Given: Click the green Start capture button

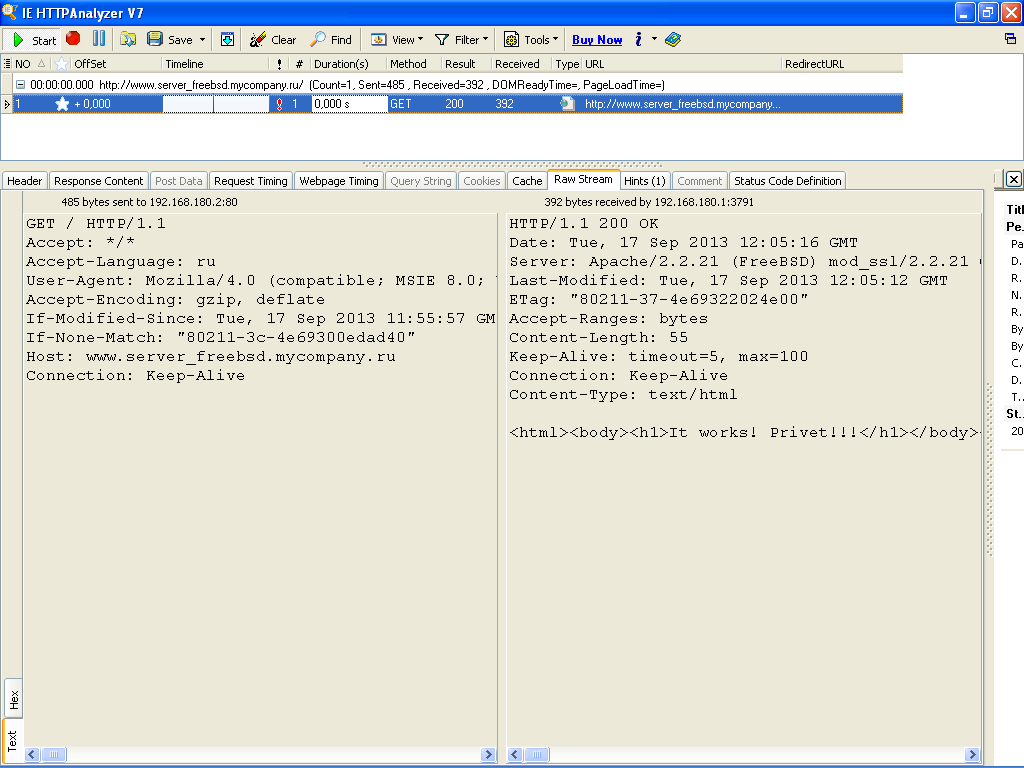Looking at the screenshot, I should [x=34, y=40].
